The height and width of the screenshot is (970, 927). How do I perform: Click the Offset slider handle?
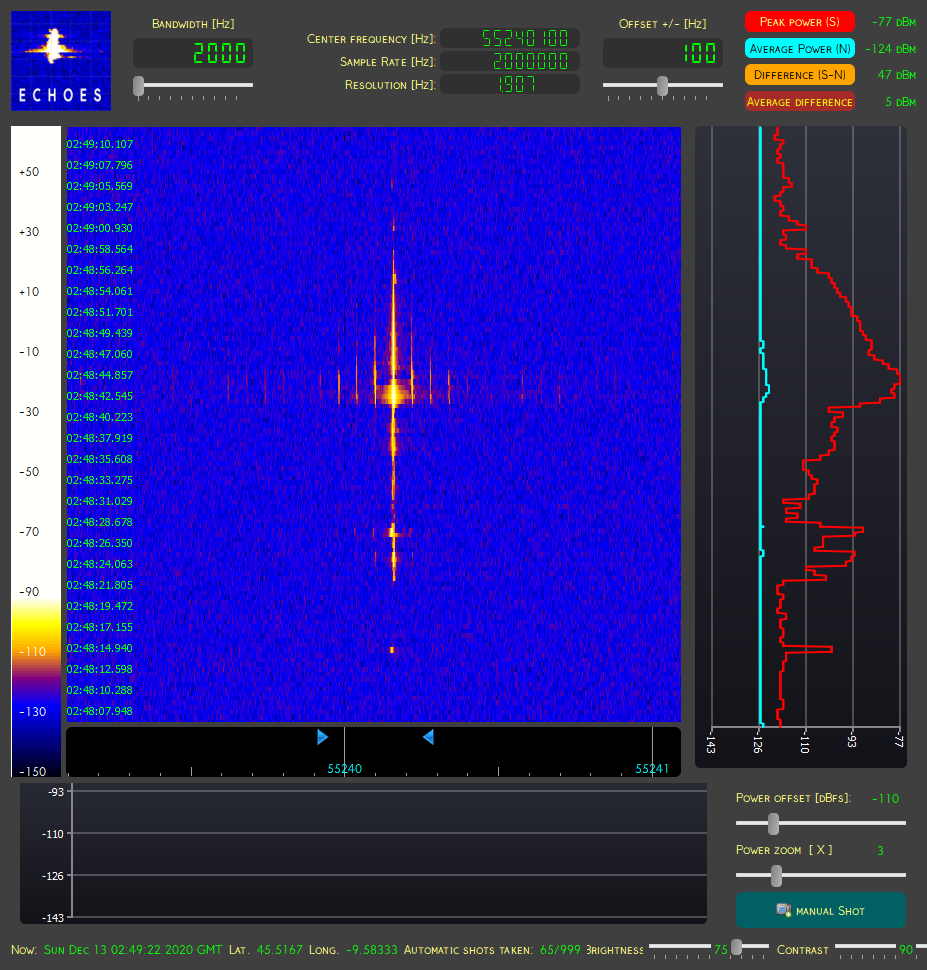pos(662,86)
